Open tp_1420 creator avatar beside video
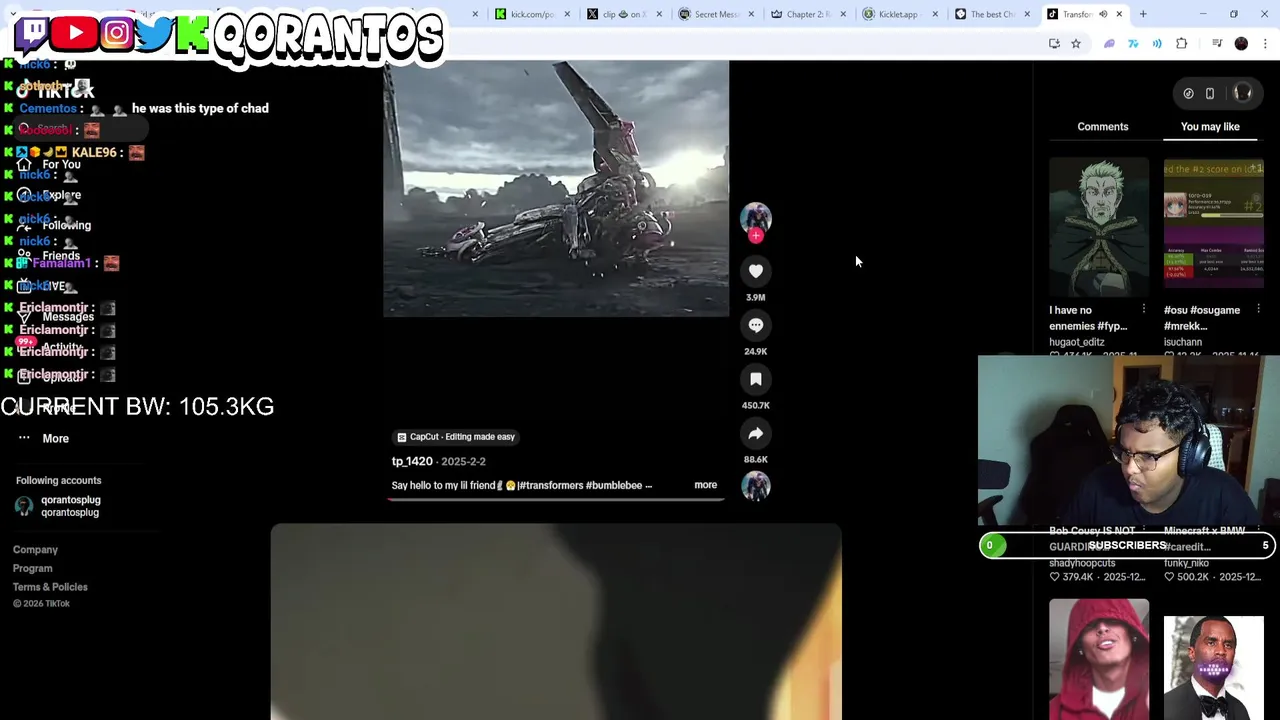Viewport: 1280px width, 720px height. click(756, 218)
